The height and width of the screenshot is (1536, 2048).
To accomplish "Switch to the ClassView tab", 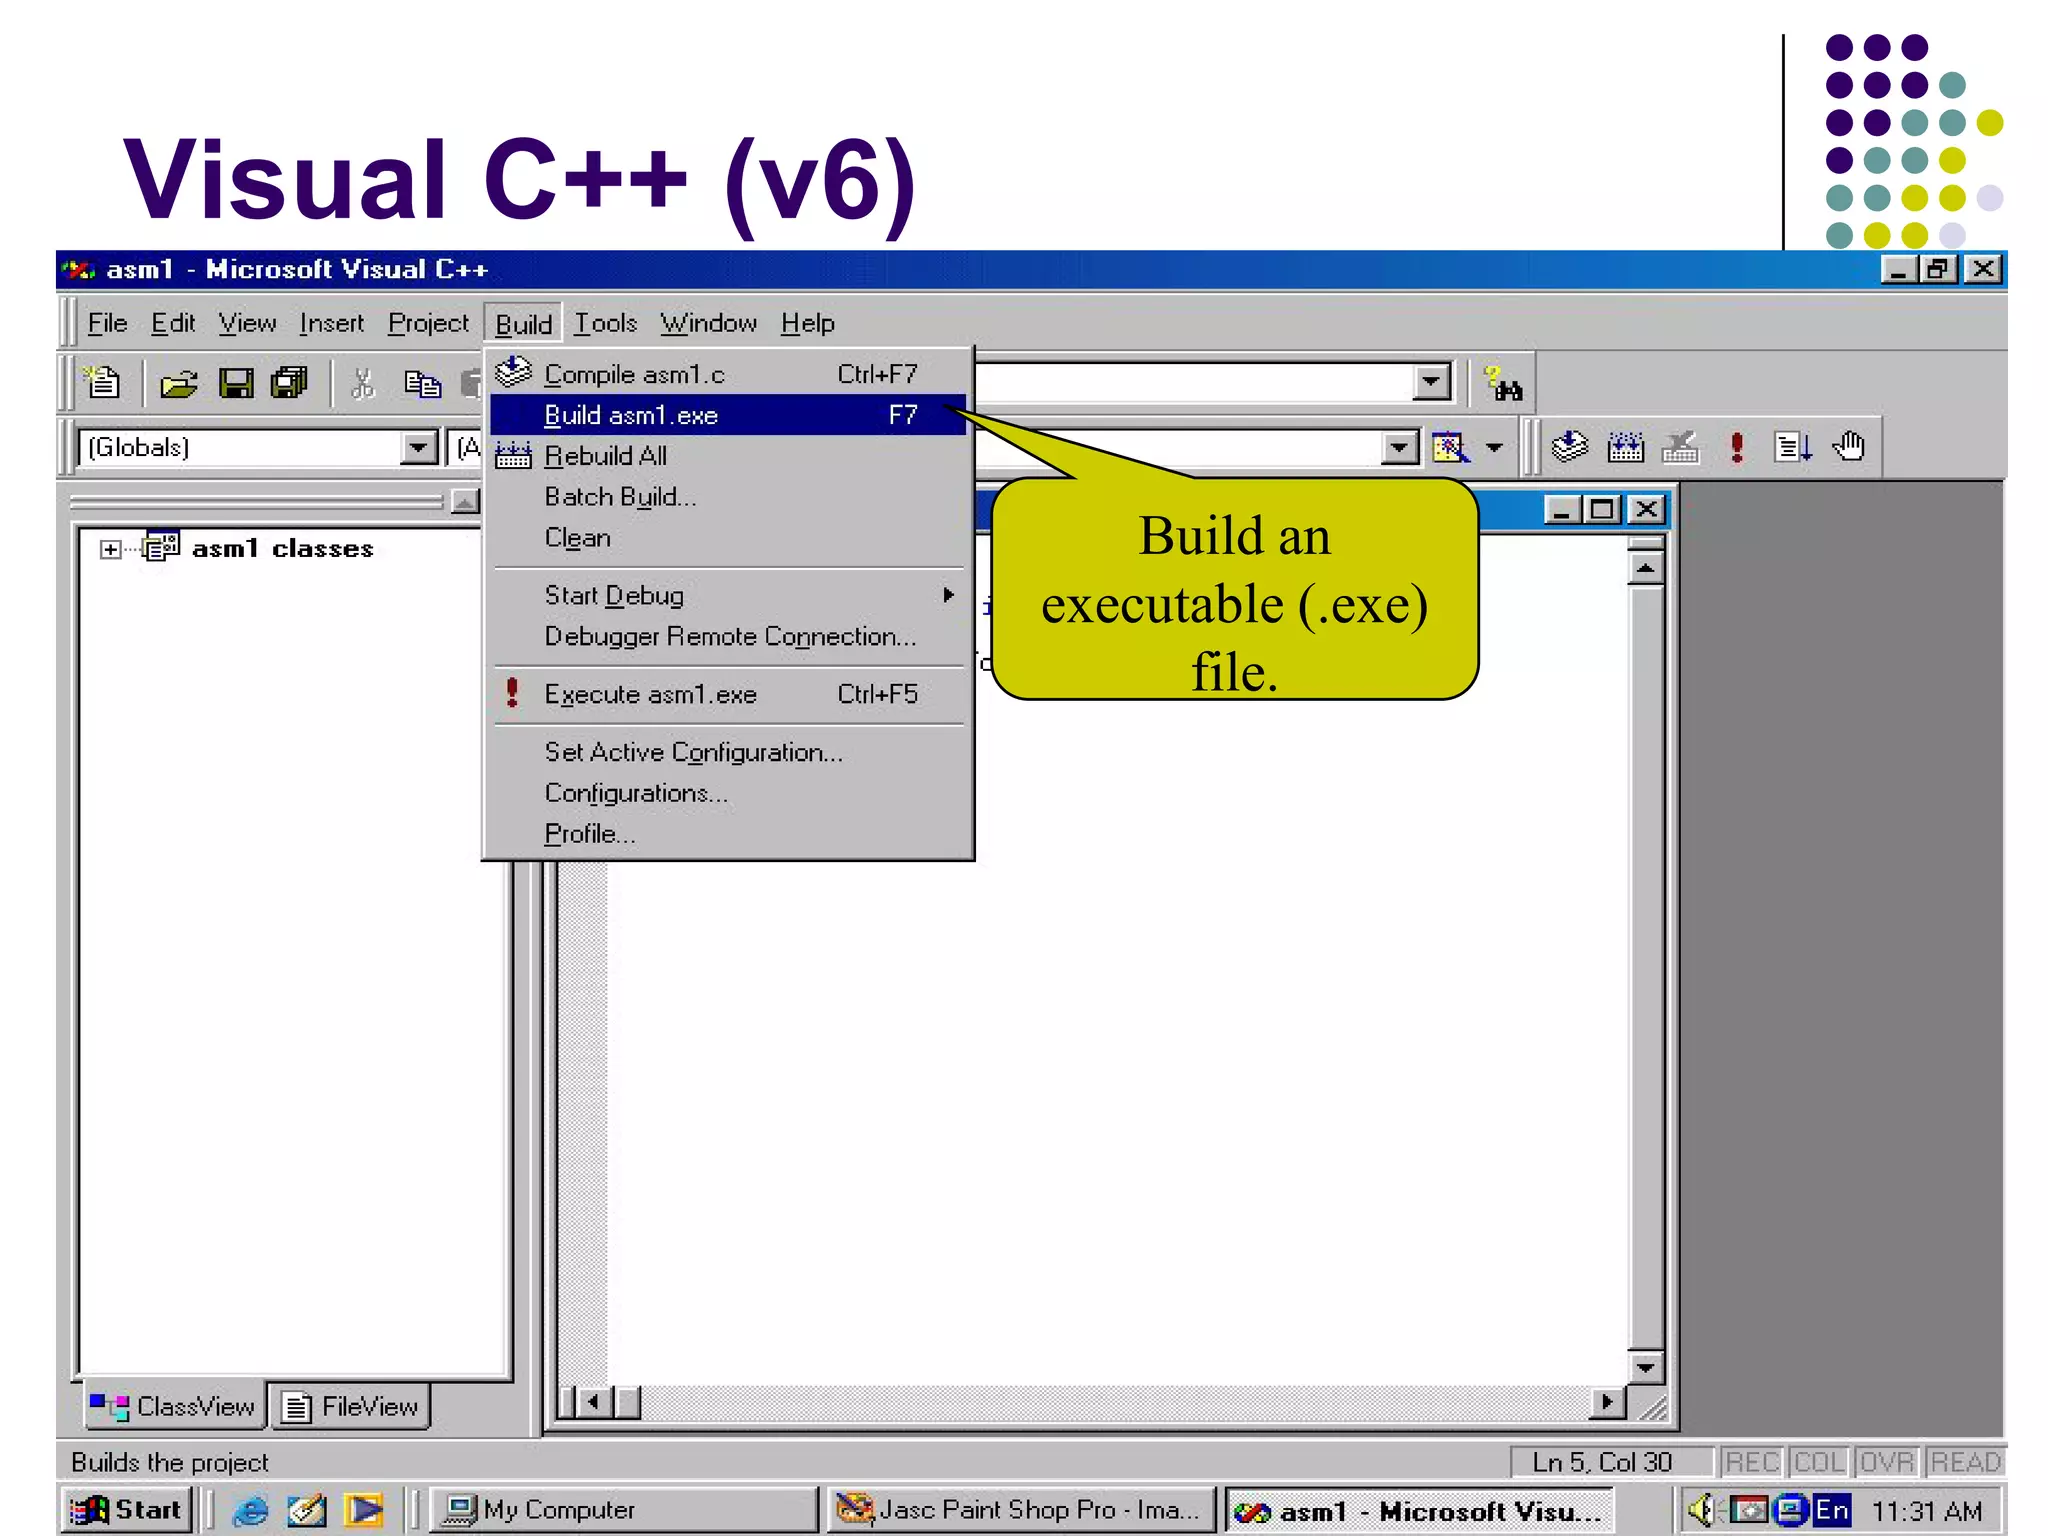I will point(173,1406).
